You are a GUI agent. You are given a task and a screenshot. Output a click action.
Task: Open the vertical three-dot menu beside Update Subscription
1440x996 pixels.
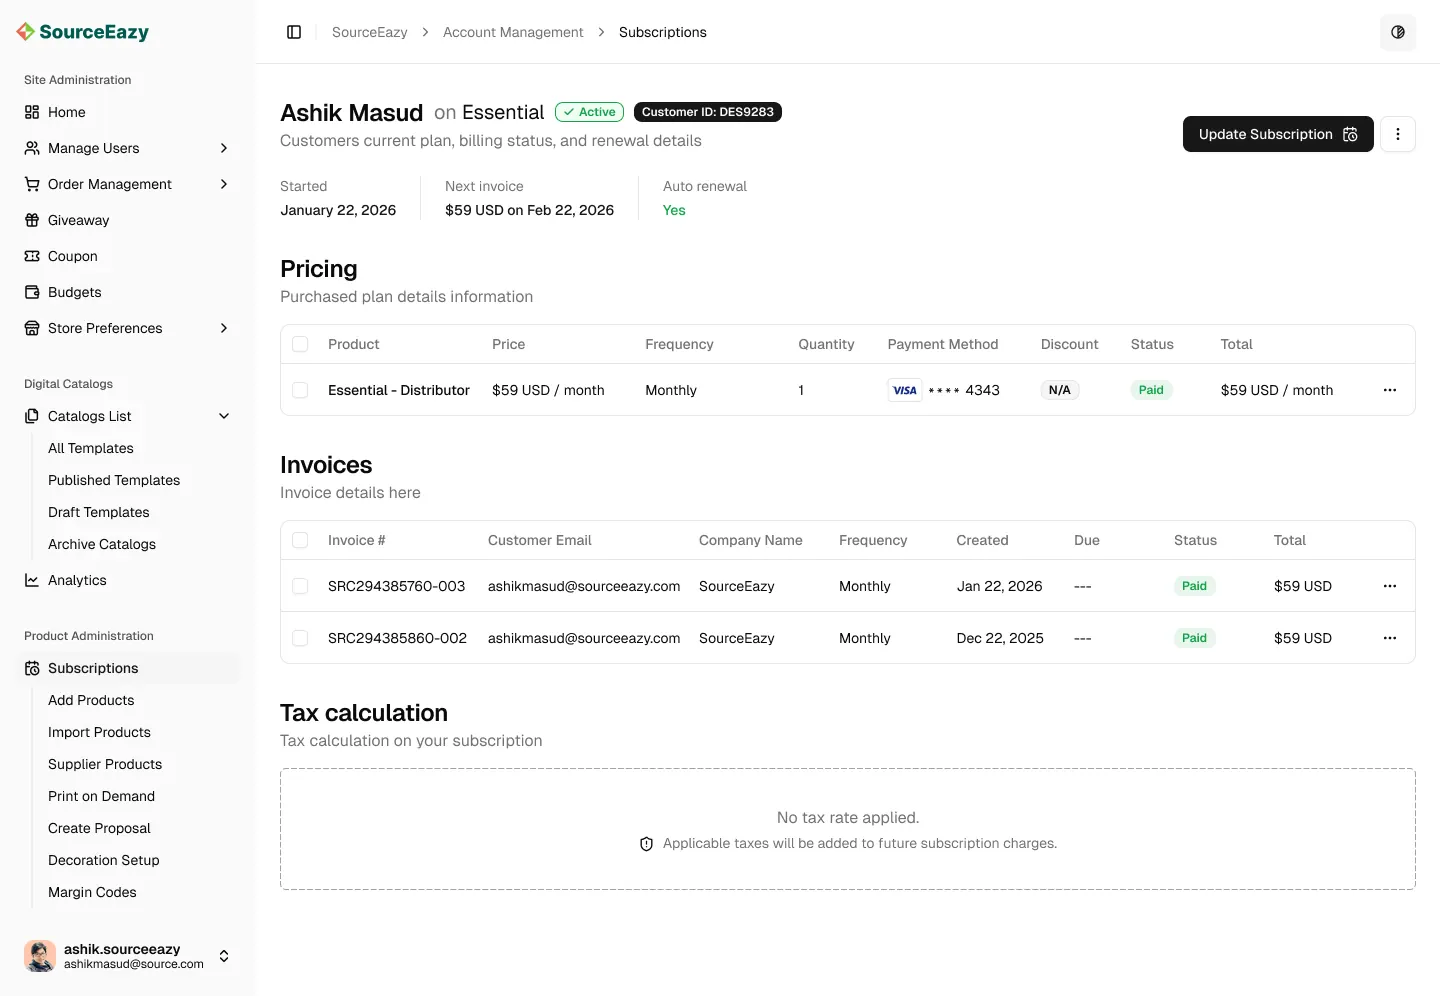[x=1398, y=134]
